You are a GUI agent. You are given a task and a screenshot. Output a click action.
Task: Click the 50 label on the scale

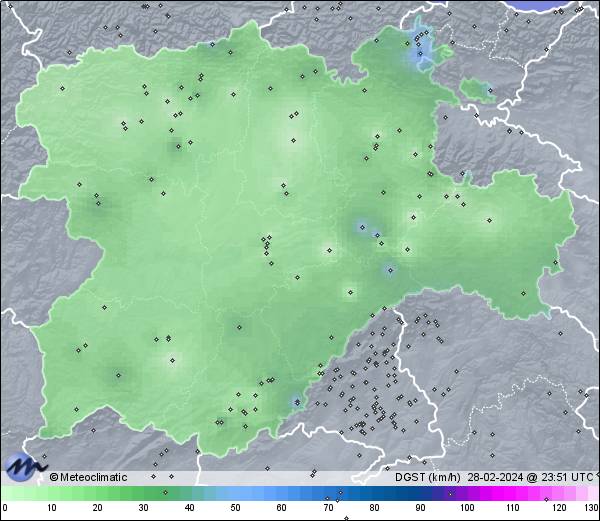click(x=235, y=508)
